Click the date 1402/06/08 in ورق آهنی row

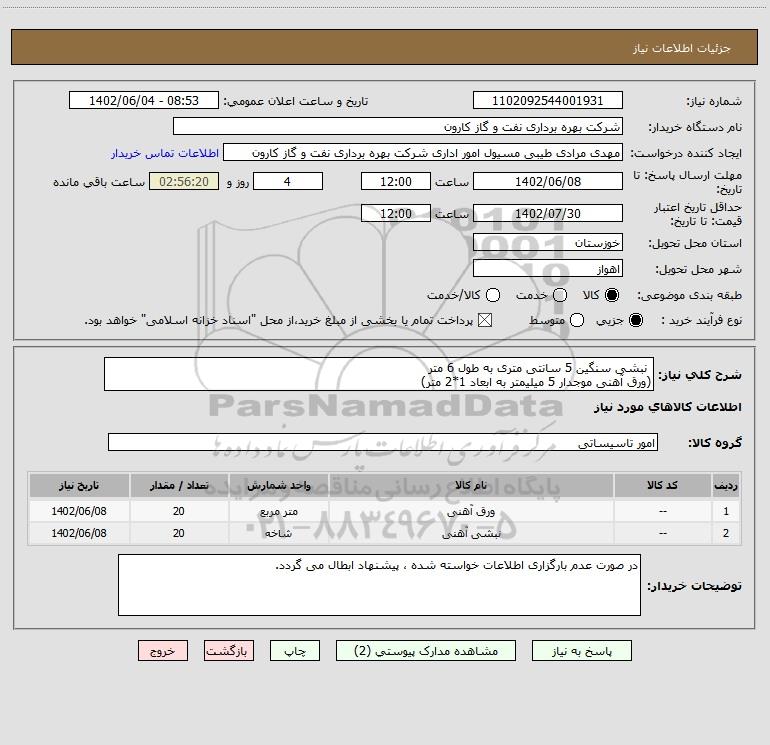click(79, 511)
